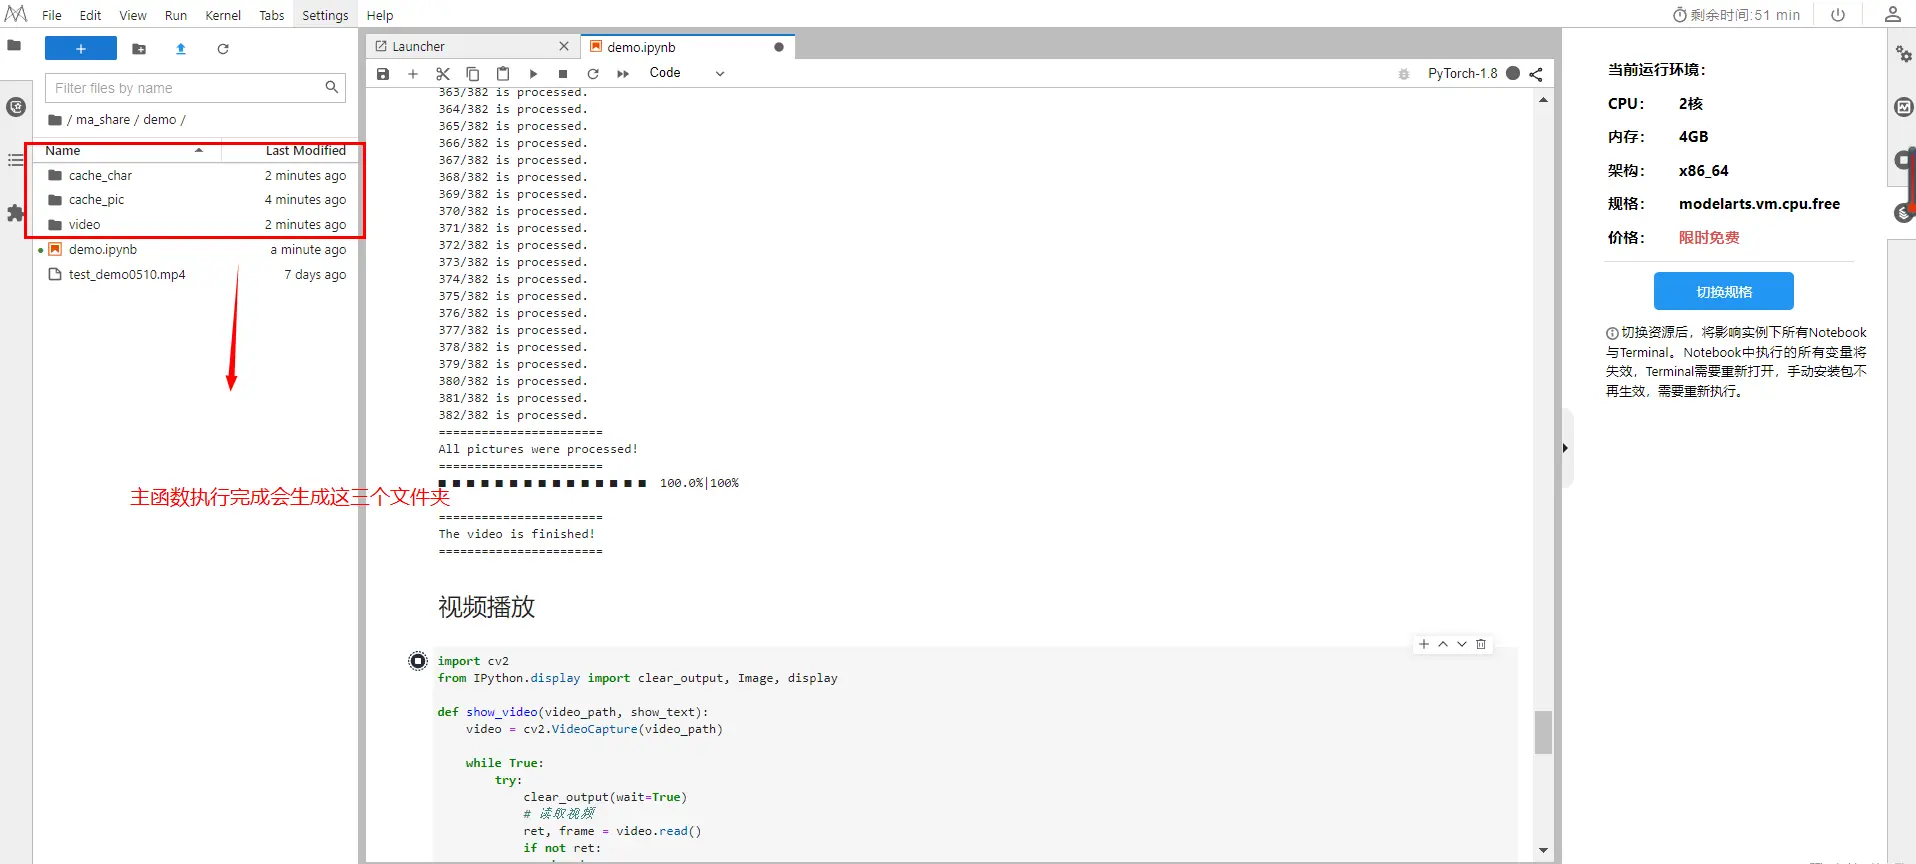Open the Kernel menu
Viewport: 1916px width, 864px height.
(223, 15)
